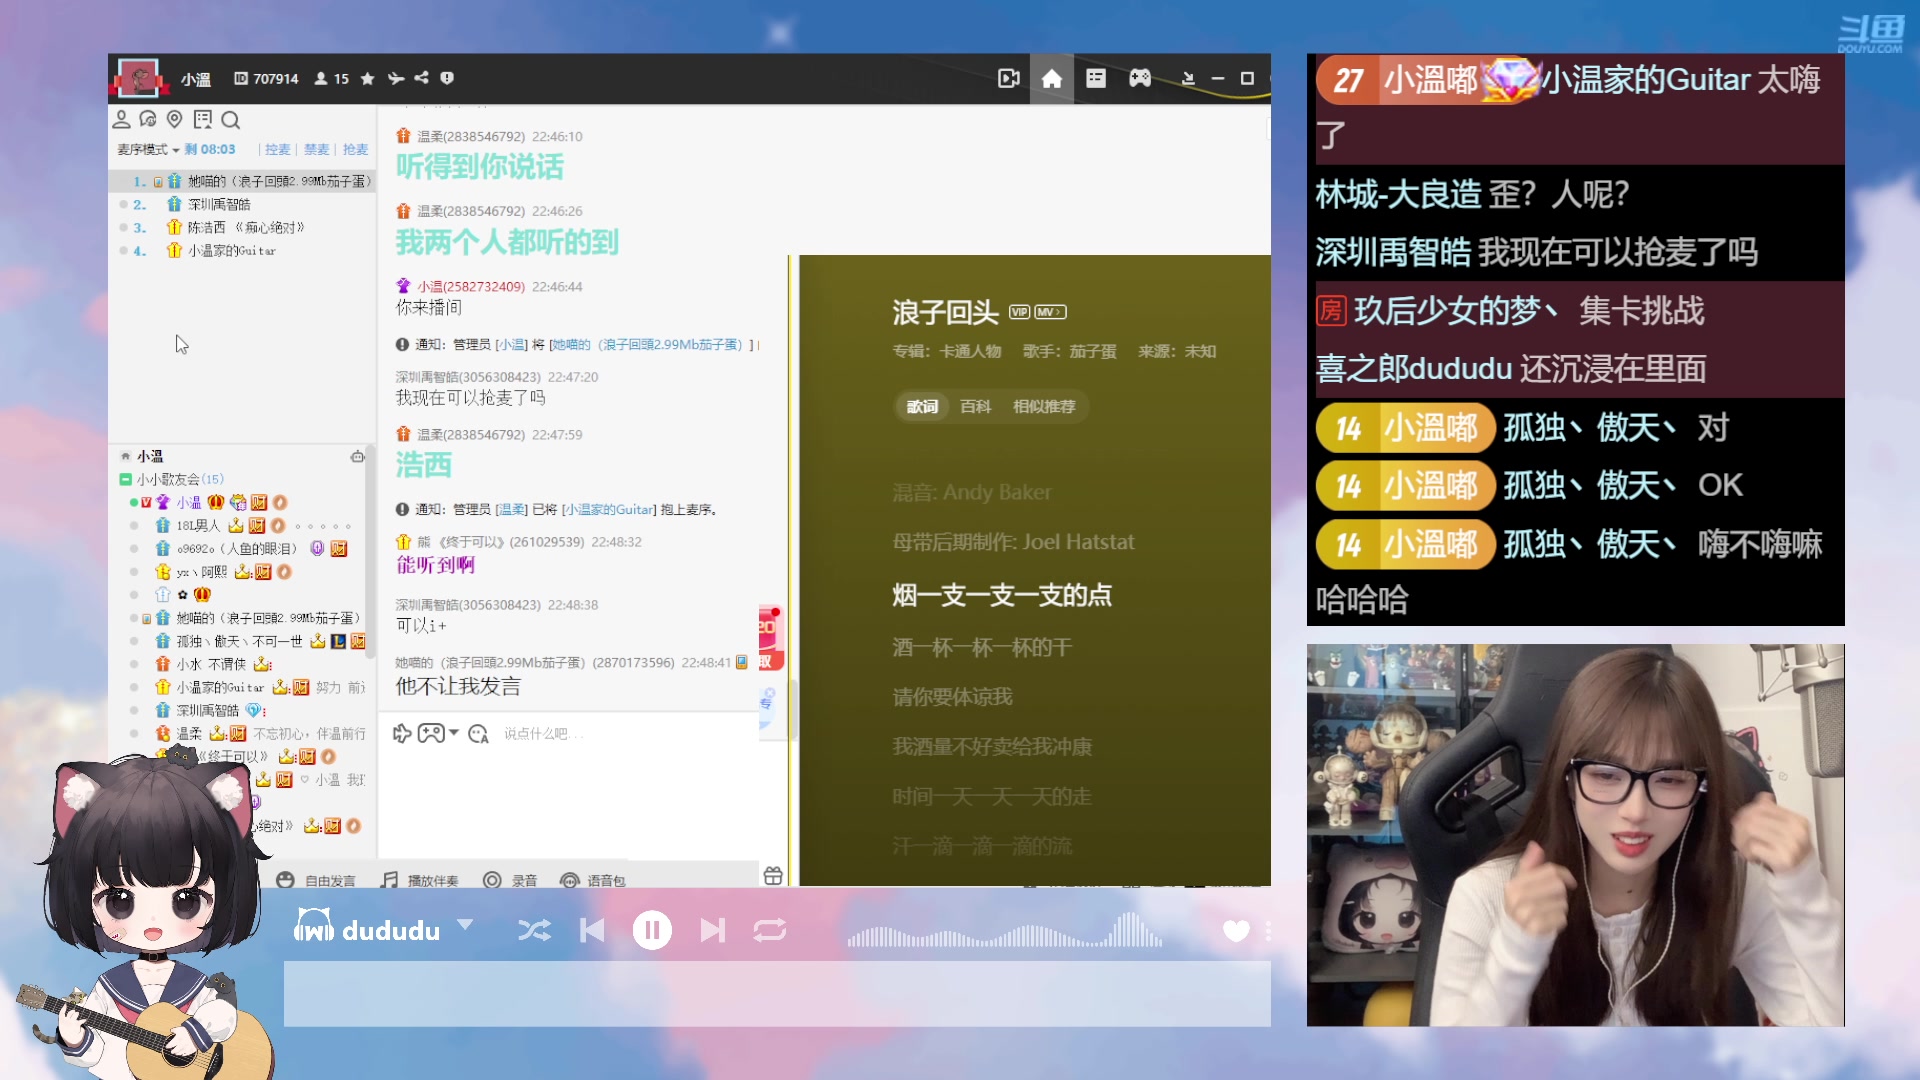Collapse the 小小歌友会(15) channel group
The height and width of the screenshot is (1080, 1920).
tap(125, 479)
